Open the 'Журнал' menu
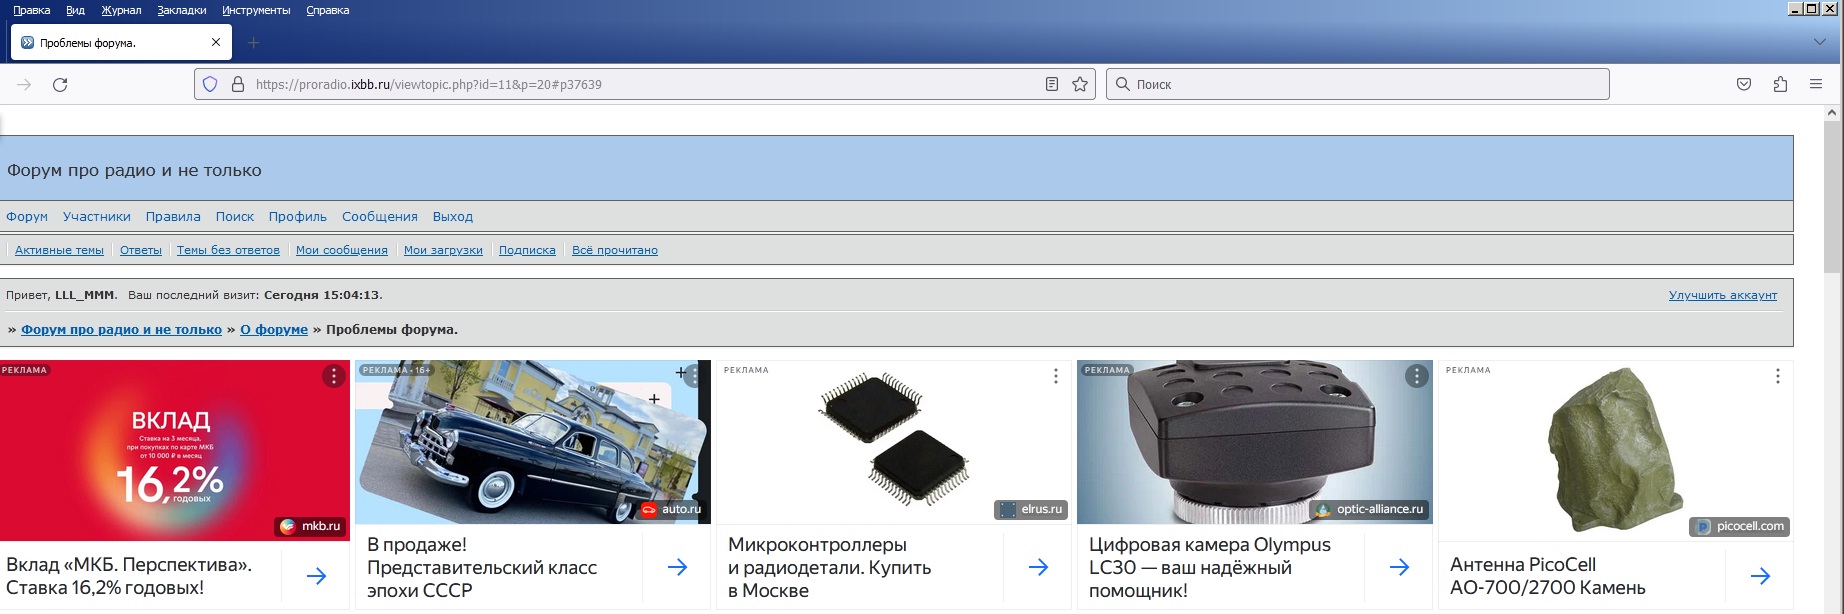The height and width of the screenshot is (614, 1844). 121,10
